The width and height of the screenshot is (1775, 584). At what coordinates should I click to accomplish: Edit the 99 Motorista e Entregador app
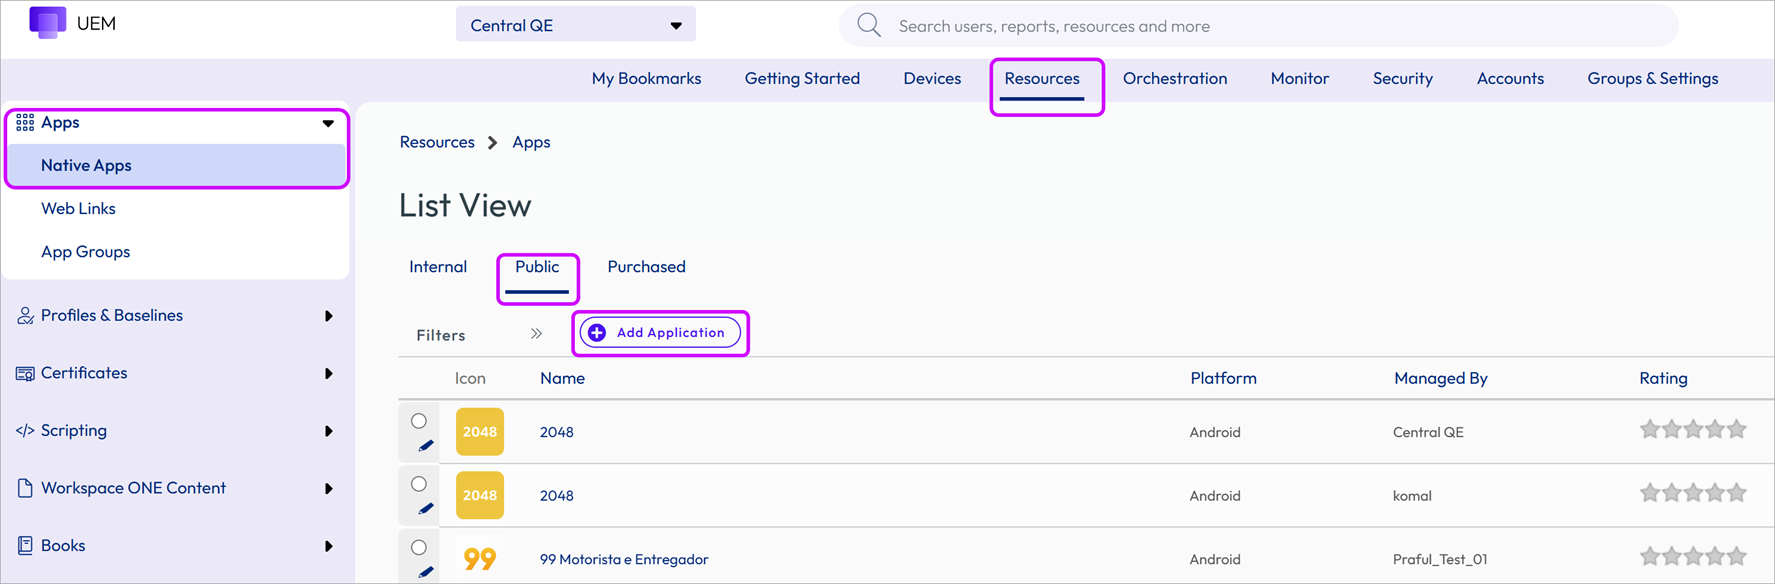pos(426,572)
